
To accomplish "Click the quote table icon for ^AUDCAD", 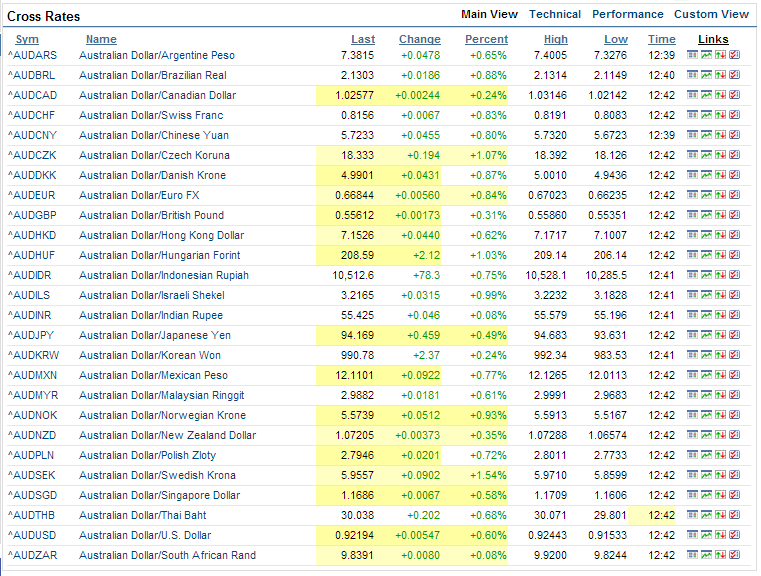I will click(x=692, y=95).
